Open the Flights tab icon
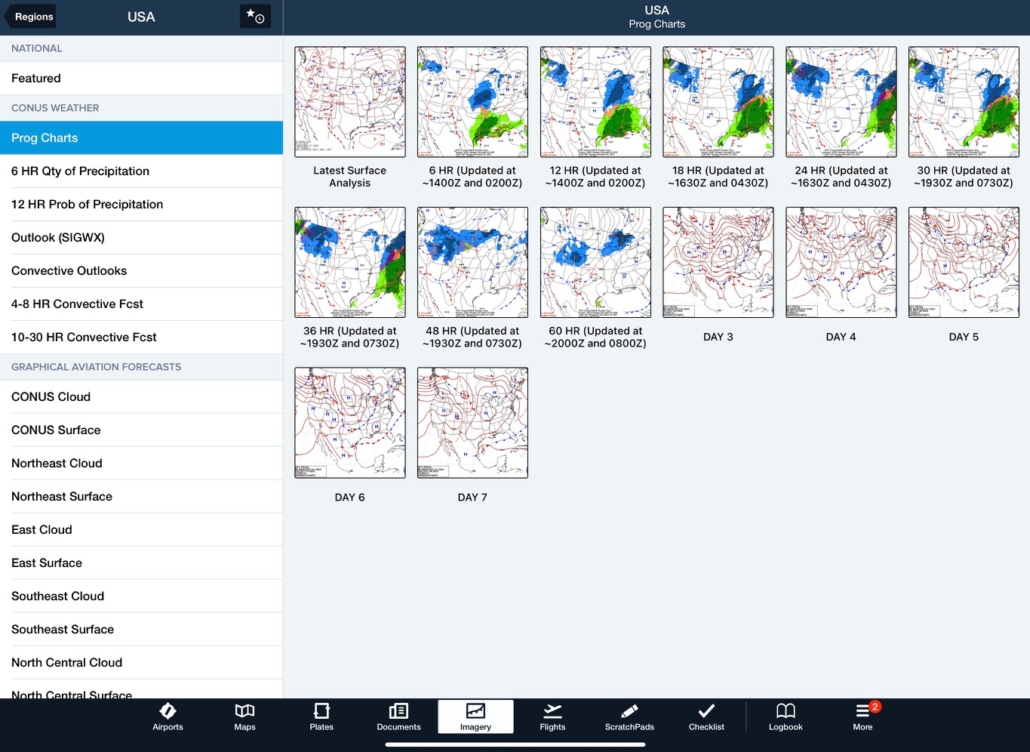Image resolution: width=1030 pixels, height=752 pixels. (x=552, y=711)
